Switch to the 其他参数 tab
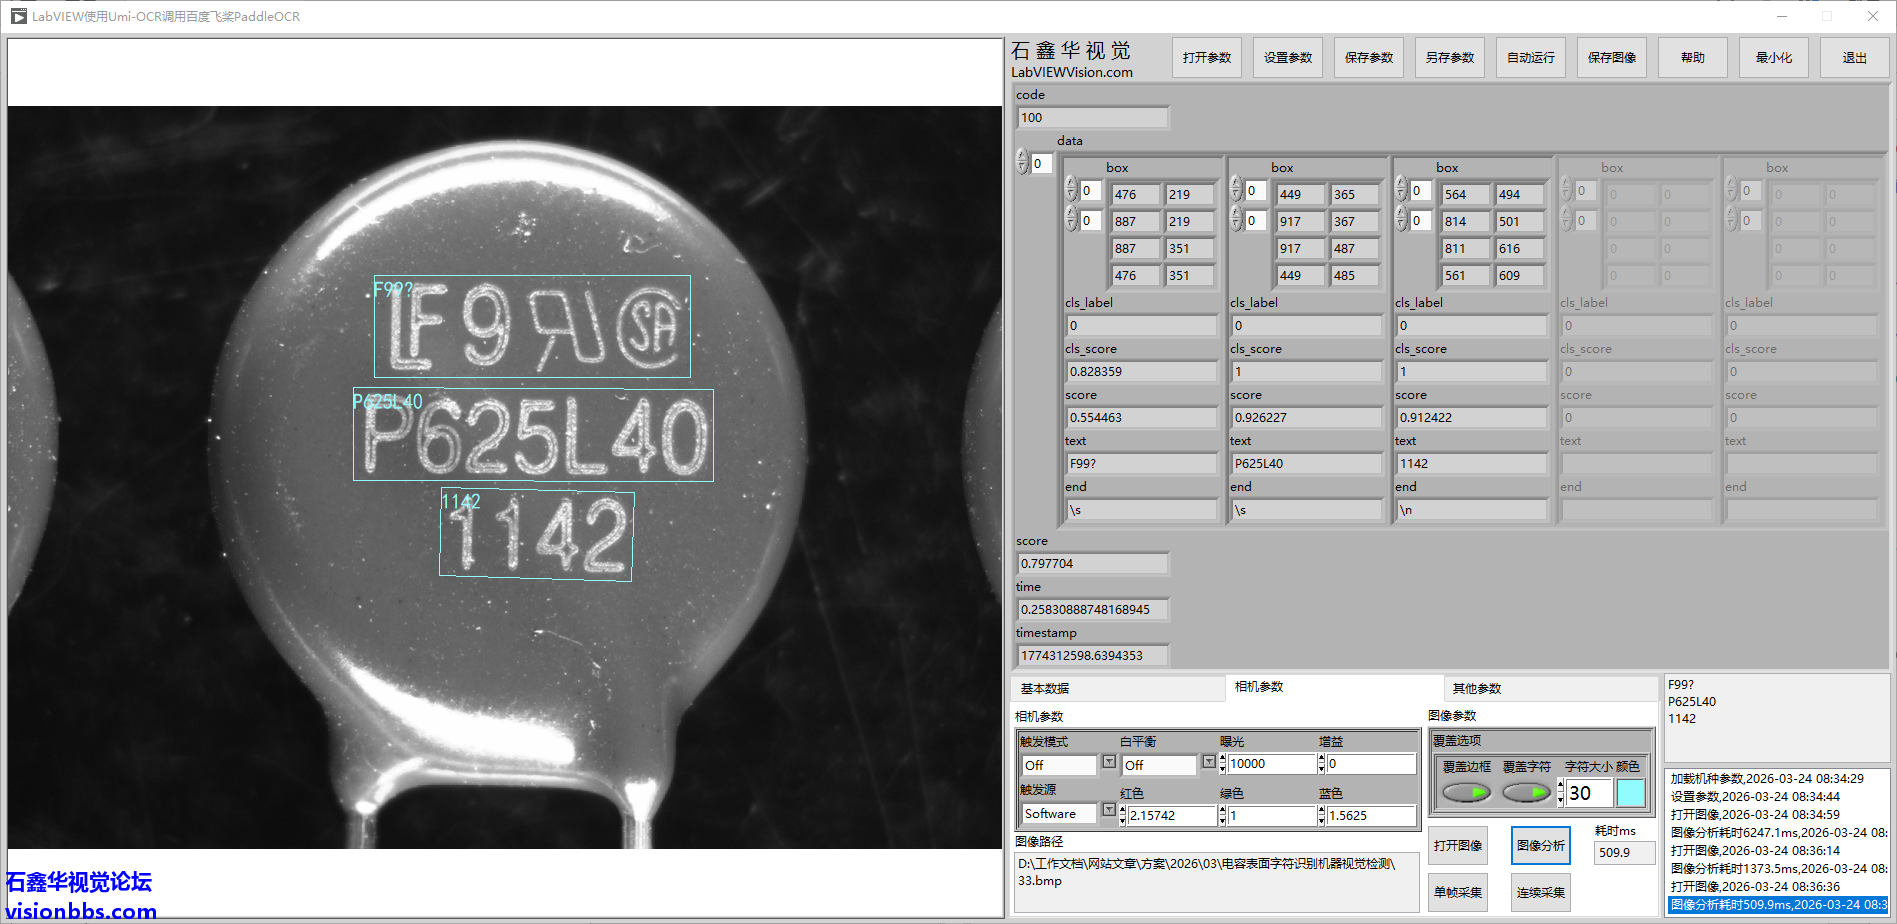The image size is (1897, 924). (1476, 688)
